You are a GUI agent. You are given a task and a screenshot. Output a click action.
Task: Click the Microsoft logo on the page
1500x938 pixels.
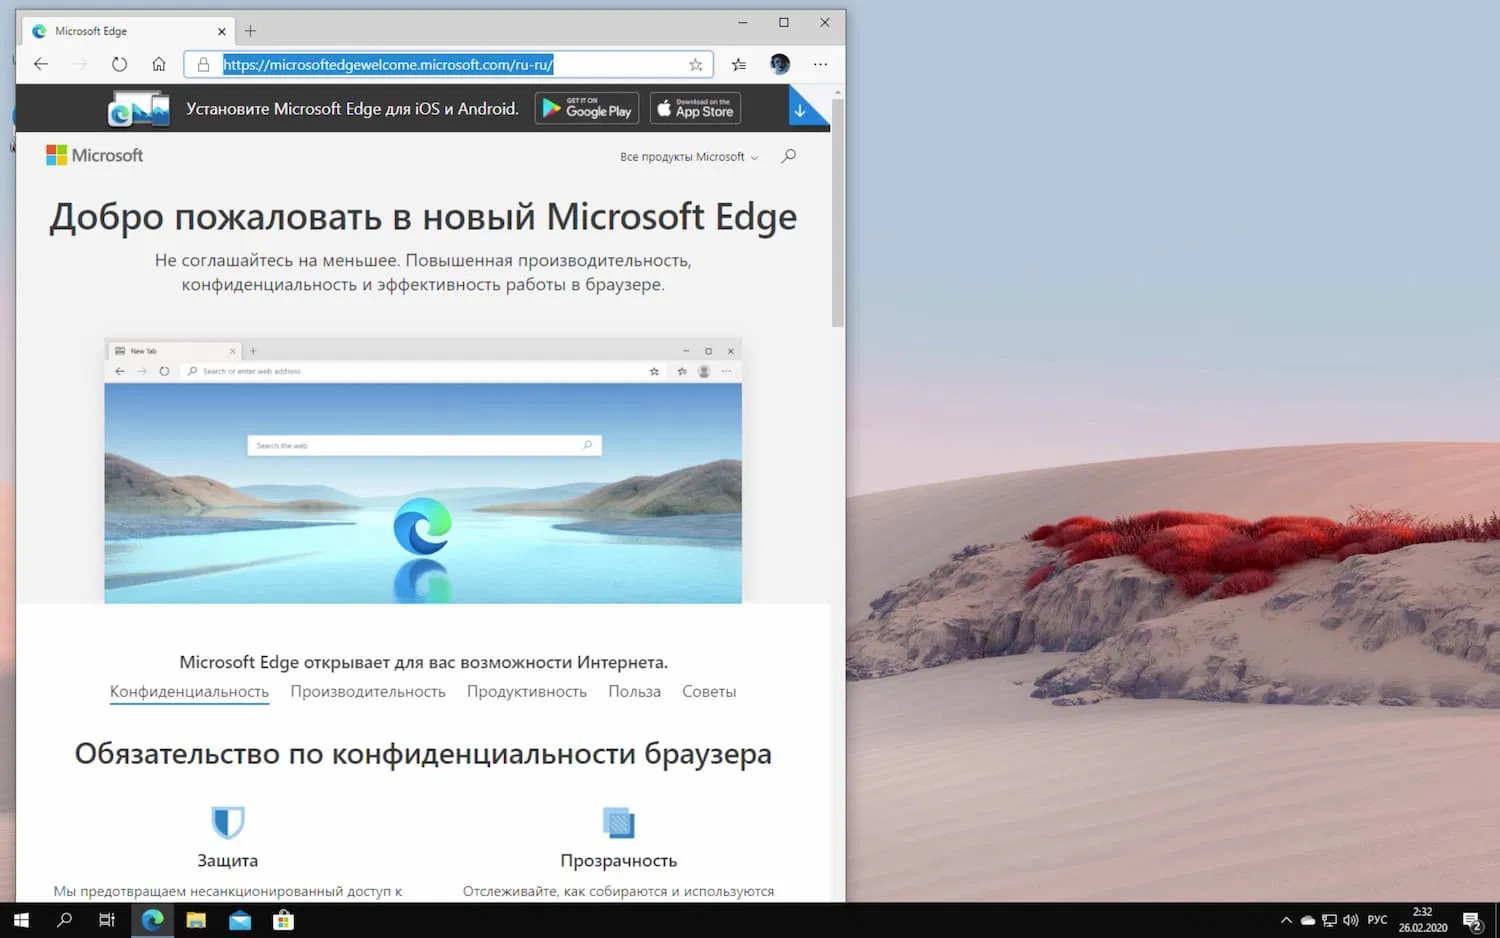click(x=94, y=155)
